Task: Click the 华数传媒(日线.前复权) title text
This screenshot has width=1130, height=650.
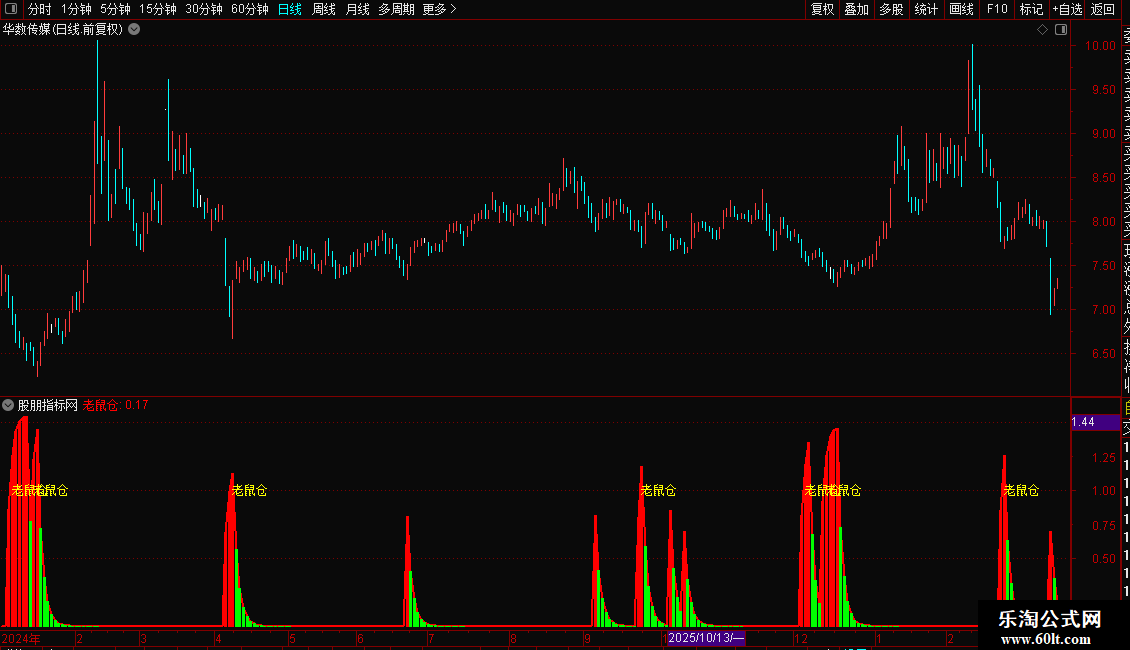Action: (63, 30)
